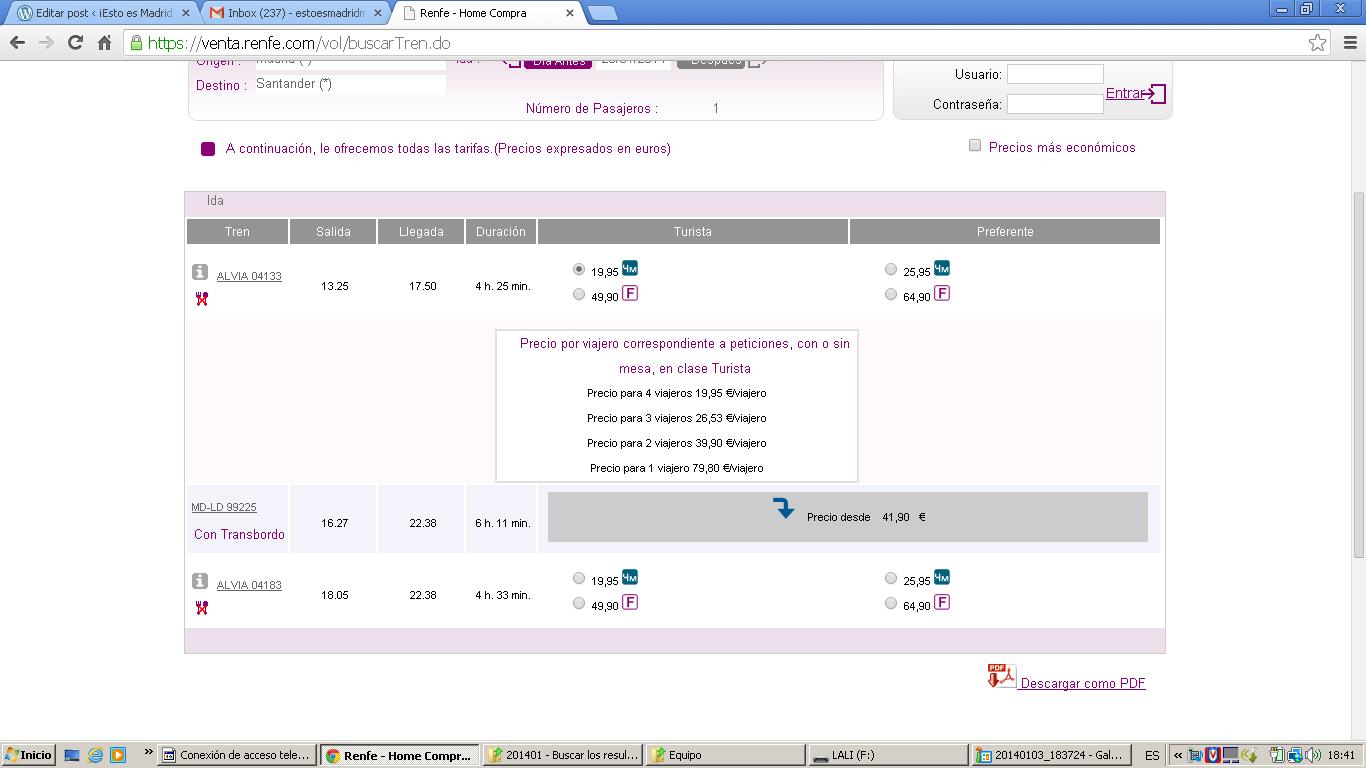Bookmark page with the star icon
Image resolution: width=1366 pixels, height=768 pixels.
[1318, 42]
